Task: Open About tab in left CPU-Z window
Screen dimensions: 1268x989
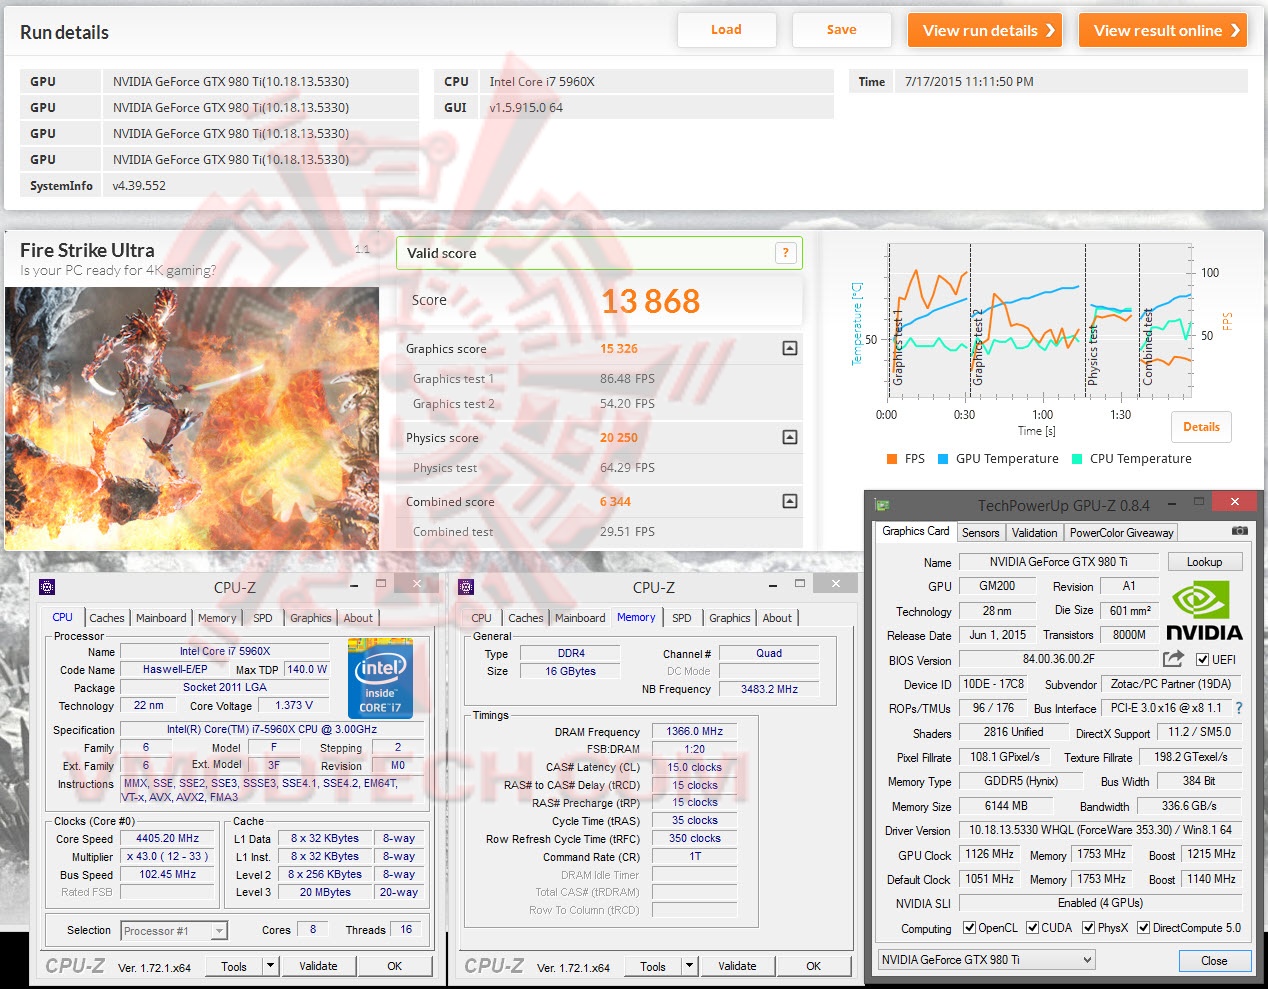Action: click(x=358, y=618)
